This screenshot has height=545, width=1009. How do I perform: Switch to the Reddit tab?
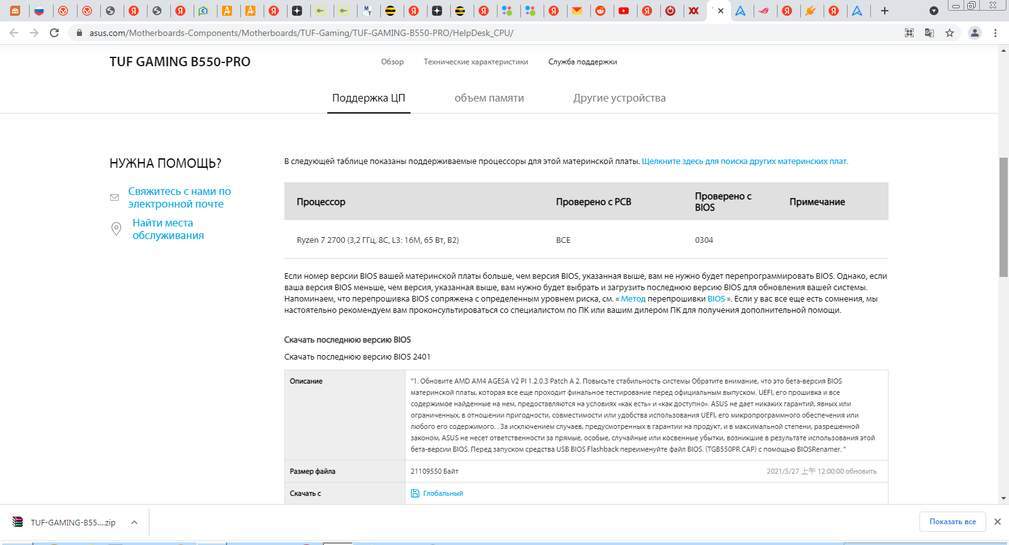click(x=600, y=11)
